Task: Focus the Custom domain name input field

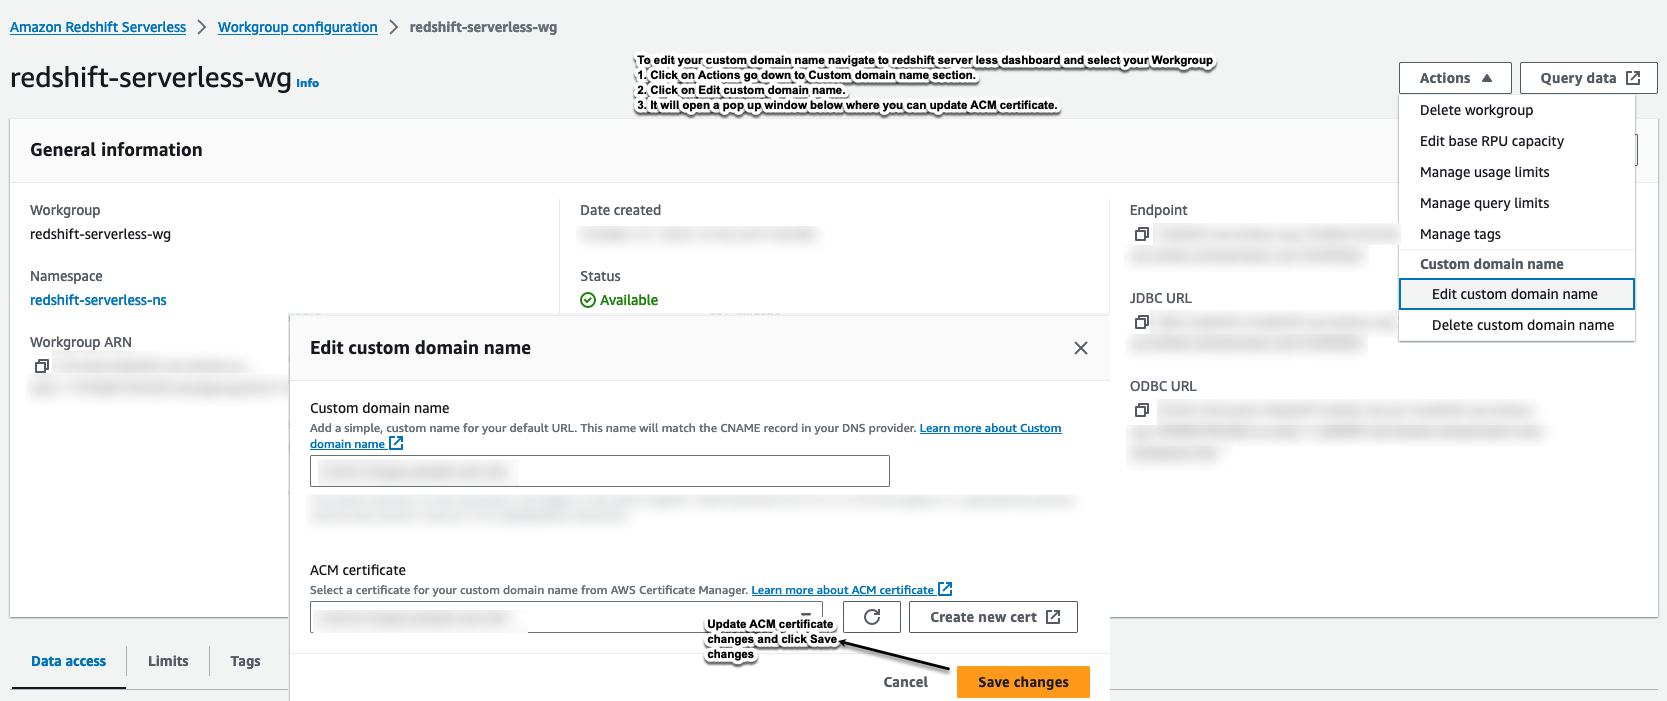Action: [x=600, y=471]
